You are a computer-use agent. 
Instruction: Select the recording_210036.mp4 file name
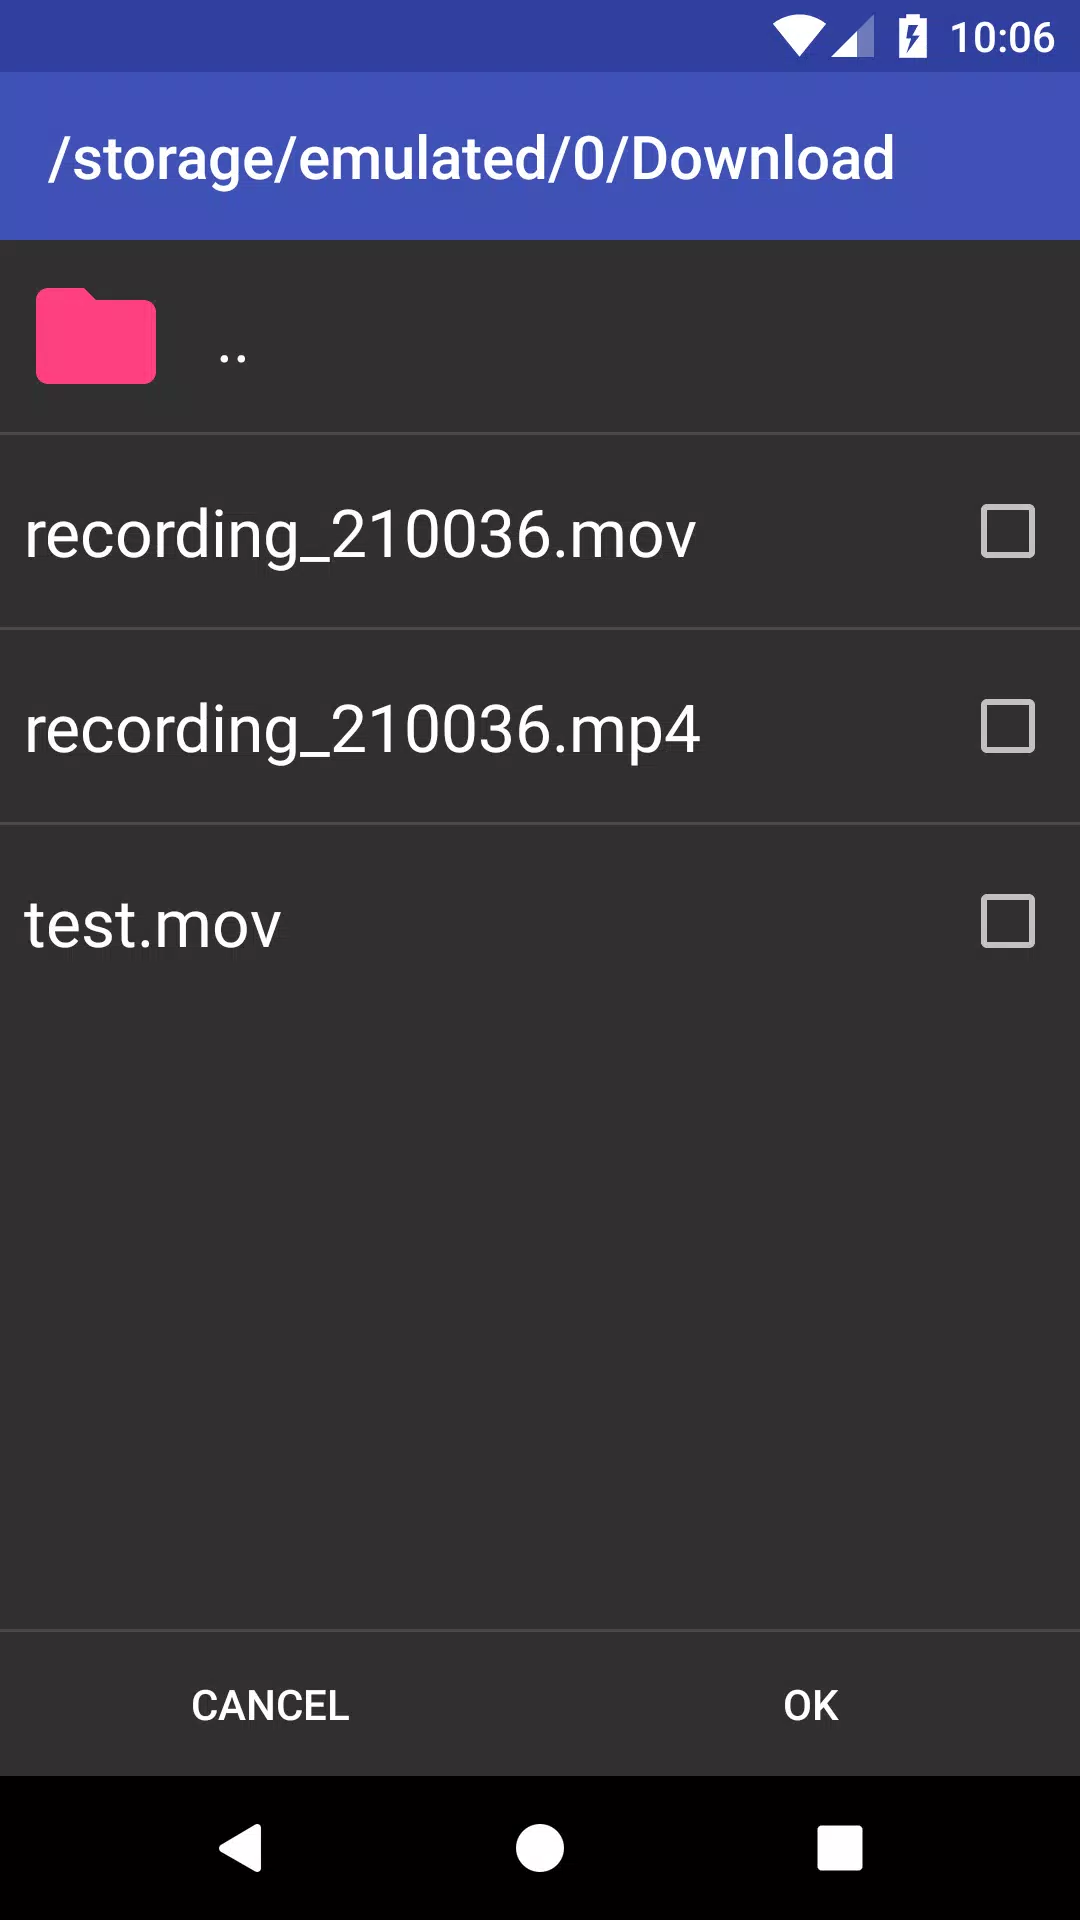(362, 729)
